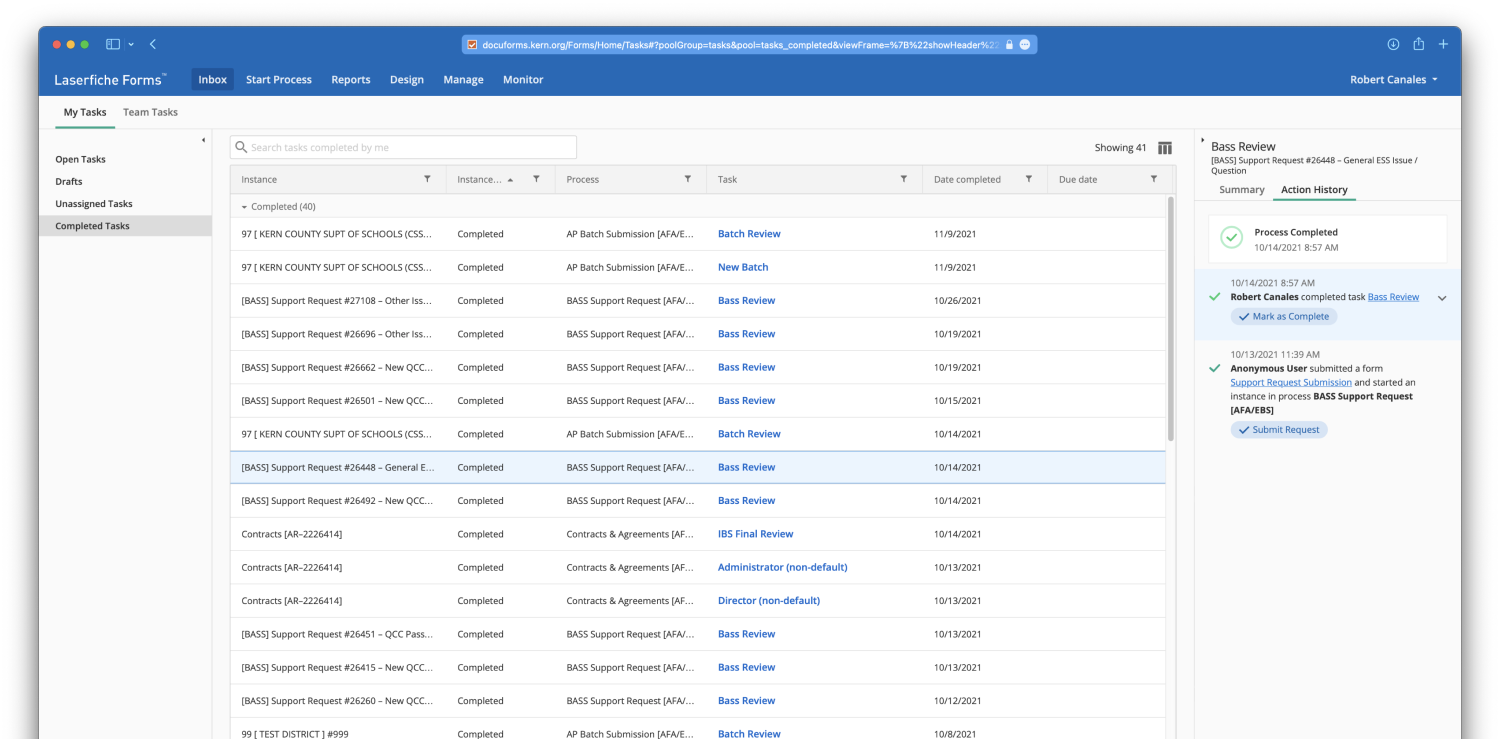Click the Bass Review link in Action History
Viewport: 1500px width, 739px height.
[1393, 297]
